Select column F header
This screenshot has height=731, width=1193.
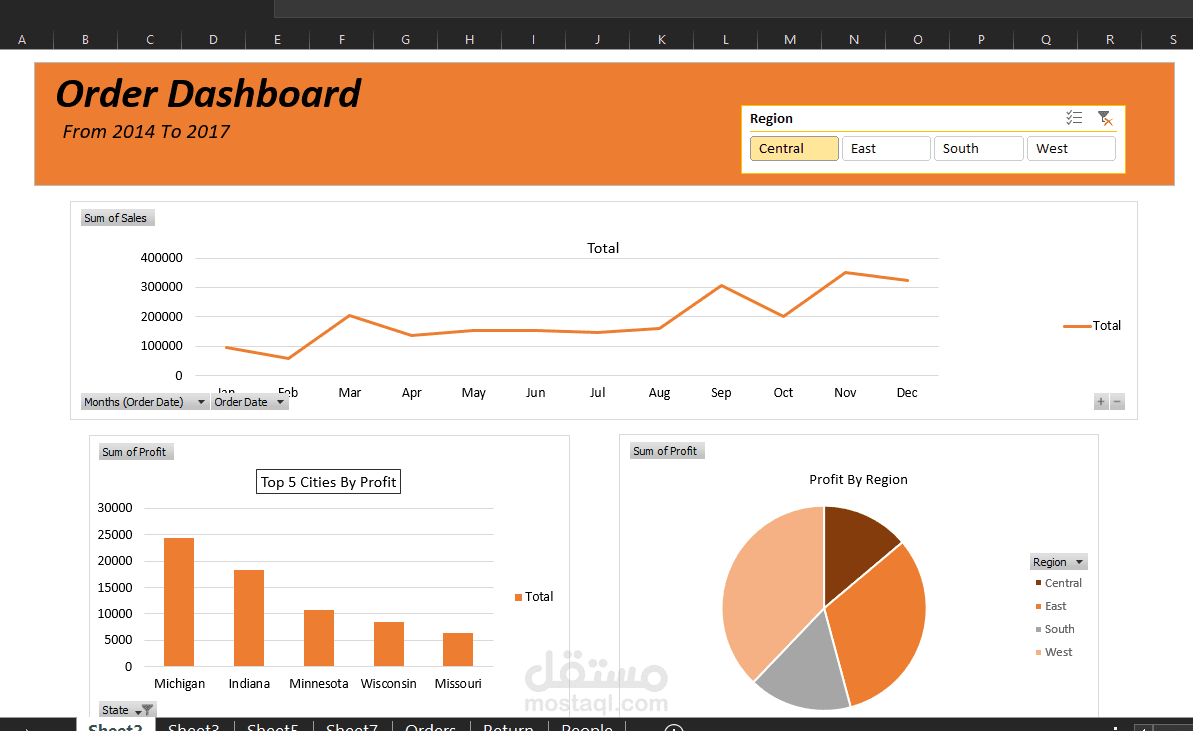tap(342, 40)
